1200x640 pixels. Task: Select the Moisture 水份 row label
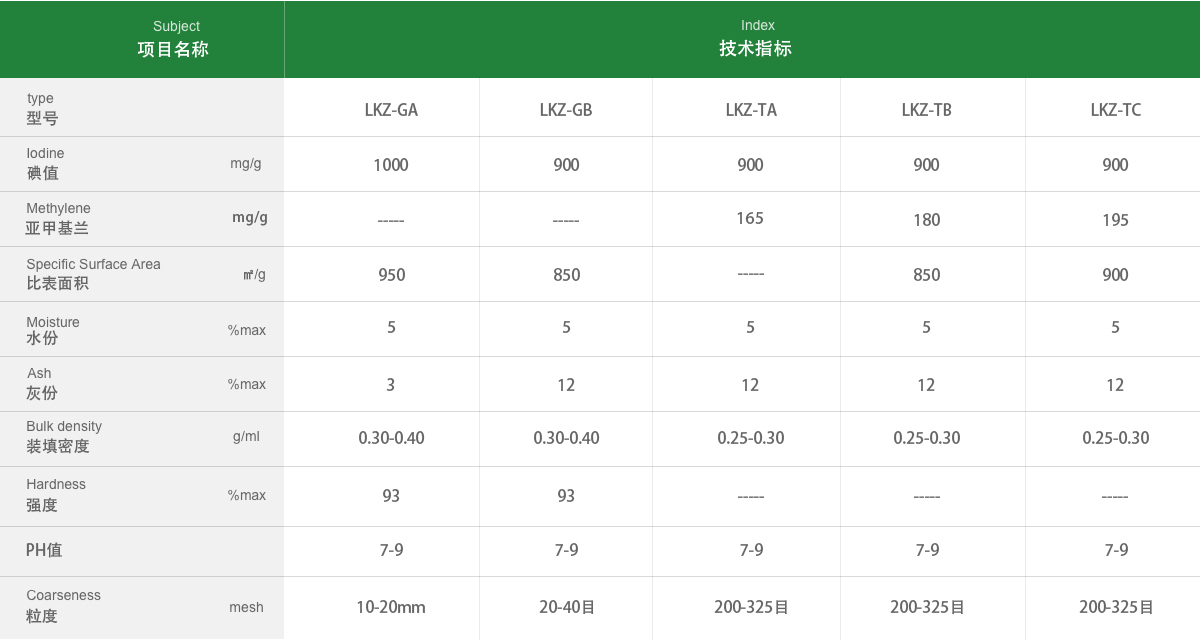coord(52,330)
